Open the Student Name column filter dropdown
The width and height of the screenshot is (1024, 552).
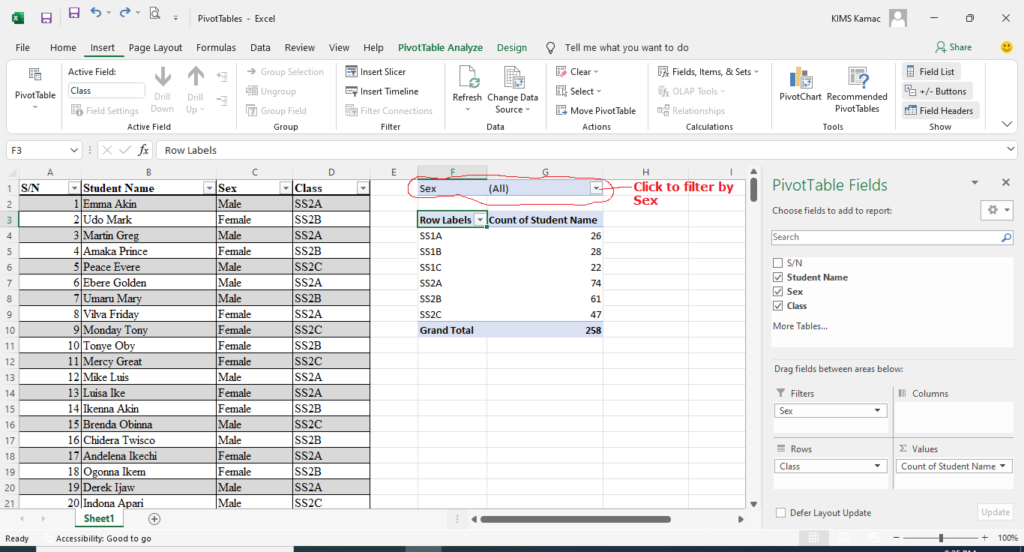tap(209, 188)
